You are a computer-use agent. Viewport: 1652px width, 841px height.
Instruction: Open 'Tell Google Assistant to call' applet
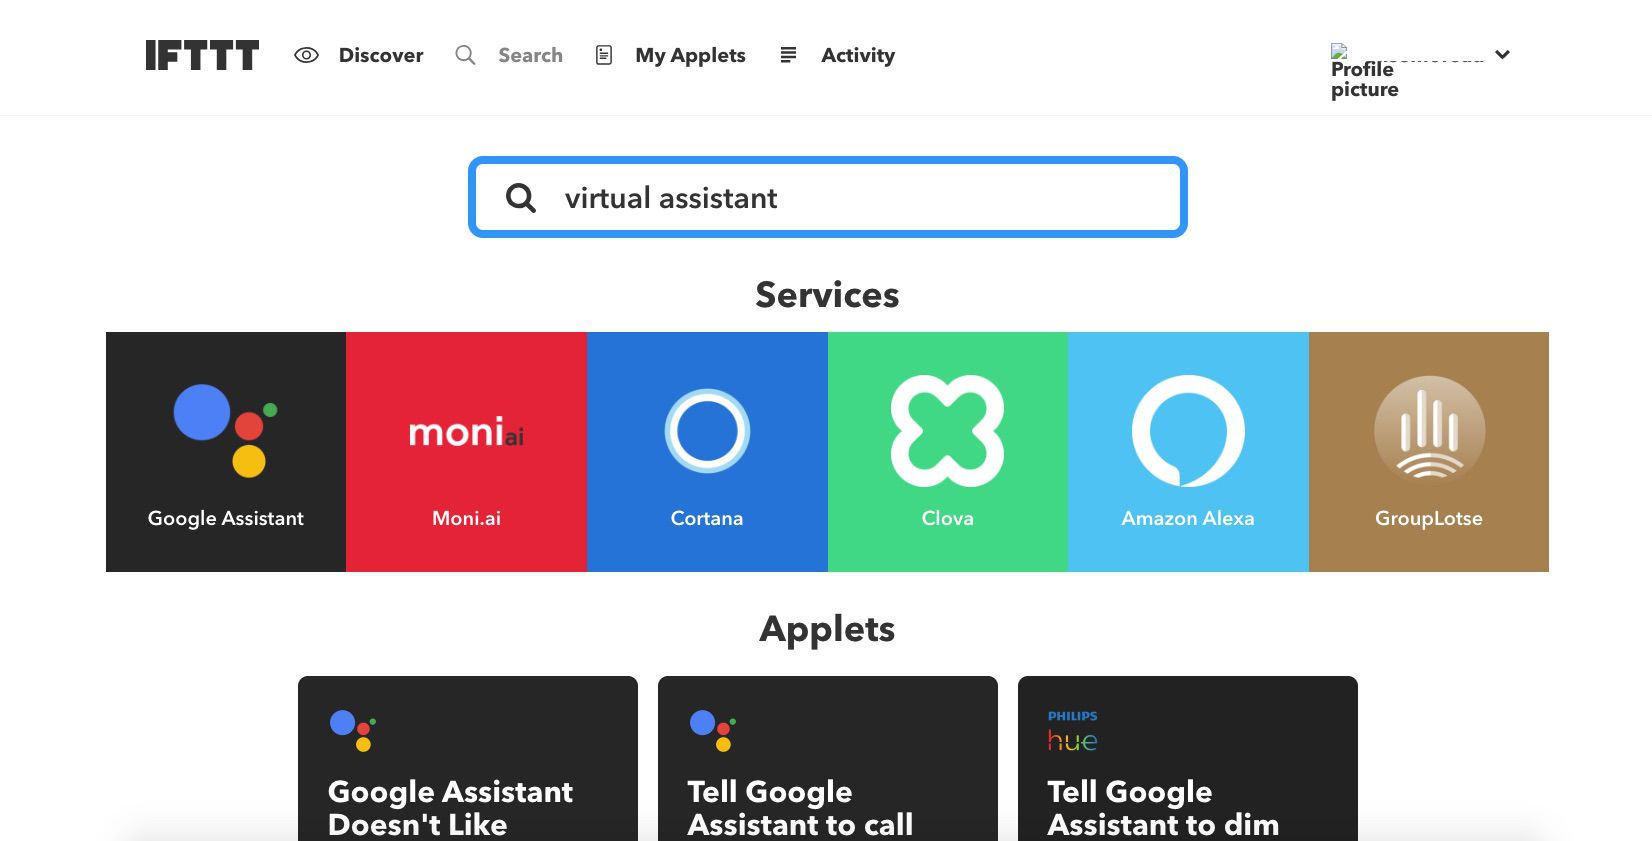(828, 758)
